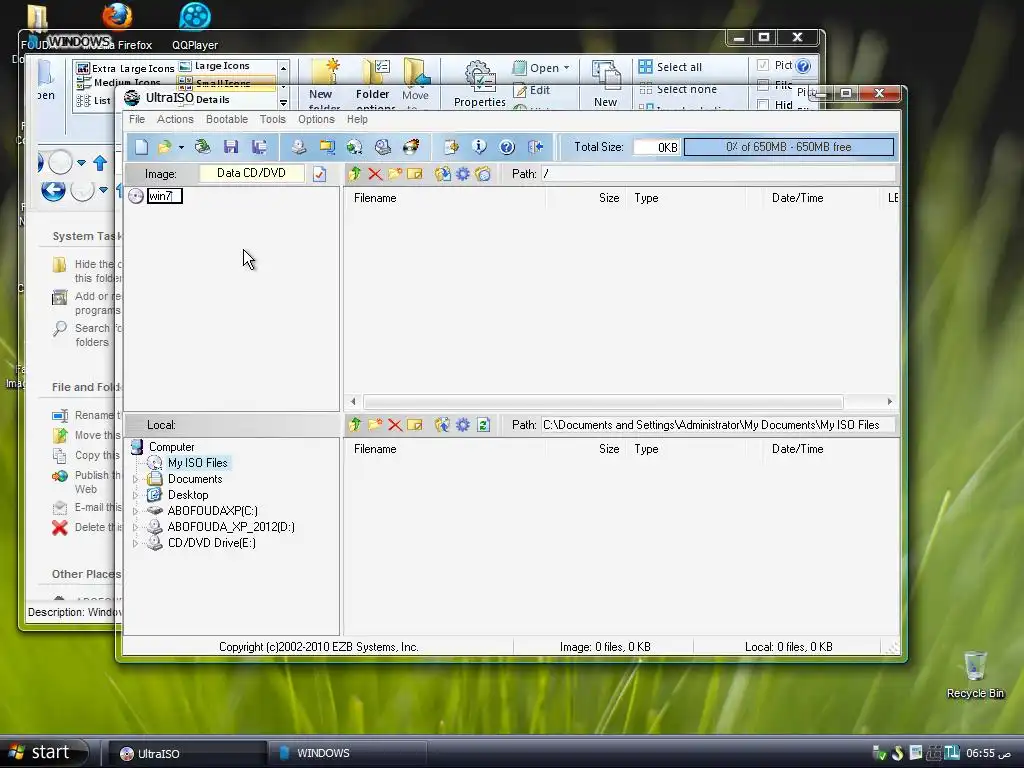Click the Register icon in UltraISO toolbar
1024x768 pixels.
pyautogui.click(x=451, y=147)
